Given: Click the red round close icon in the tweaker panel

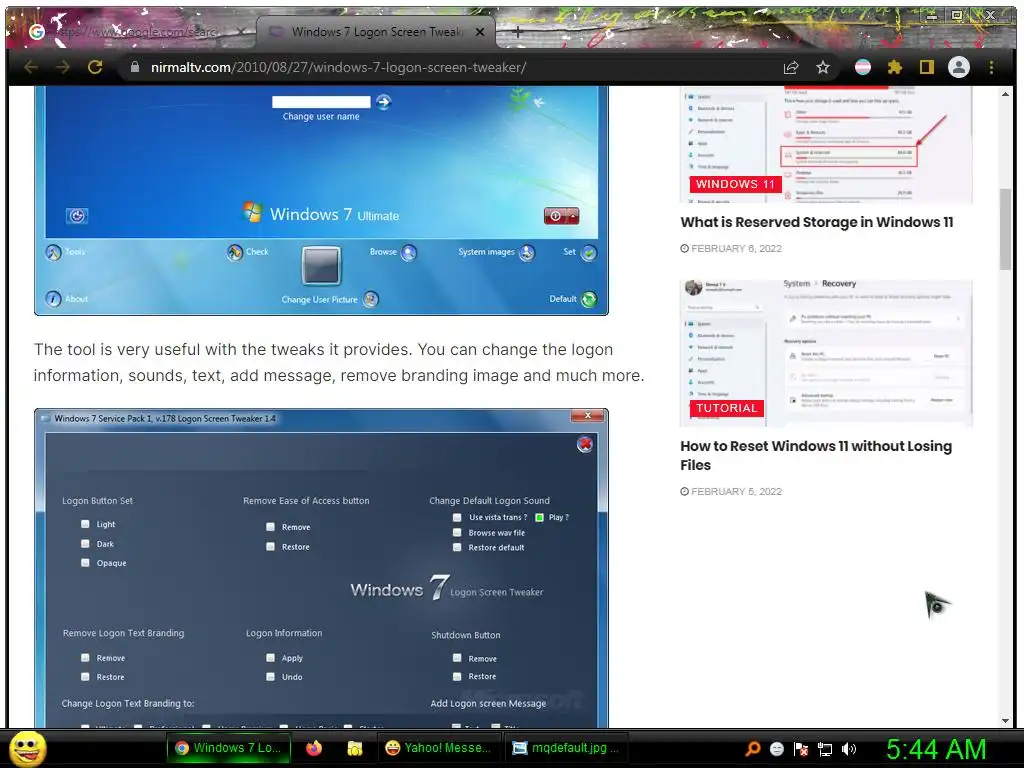Looking at the screenshot, I should click(585, 444).
